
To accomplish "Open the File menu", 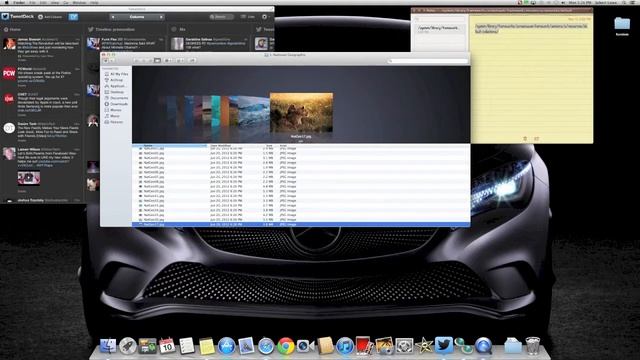I will tap(32, 2).
